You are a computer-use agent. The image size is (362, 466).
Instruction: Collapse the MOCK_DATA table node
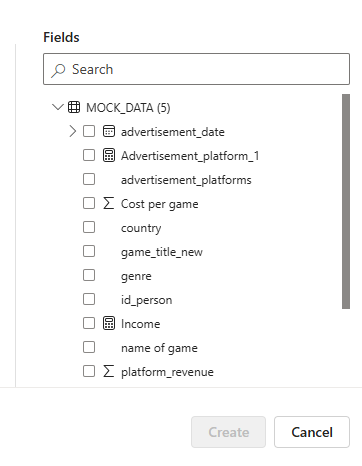(58, 107)
